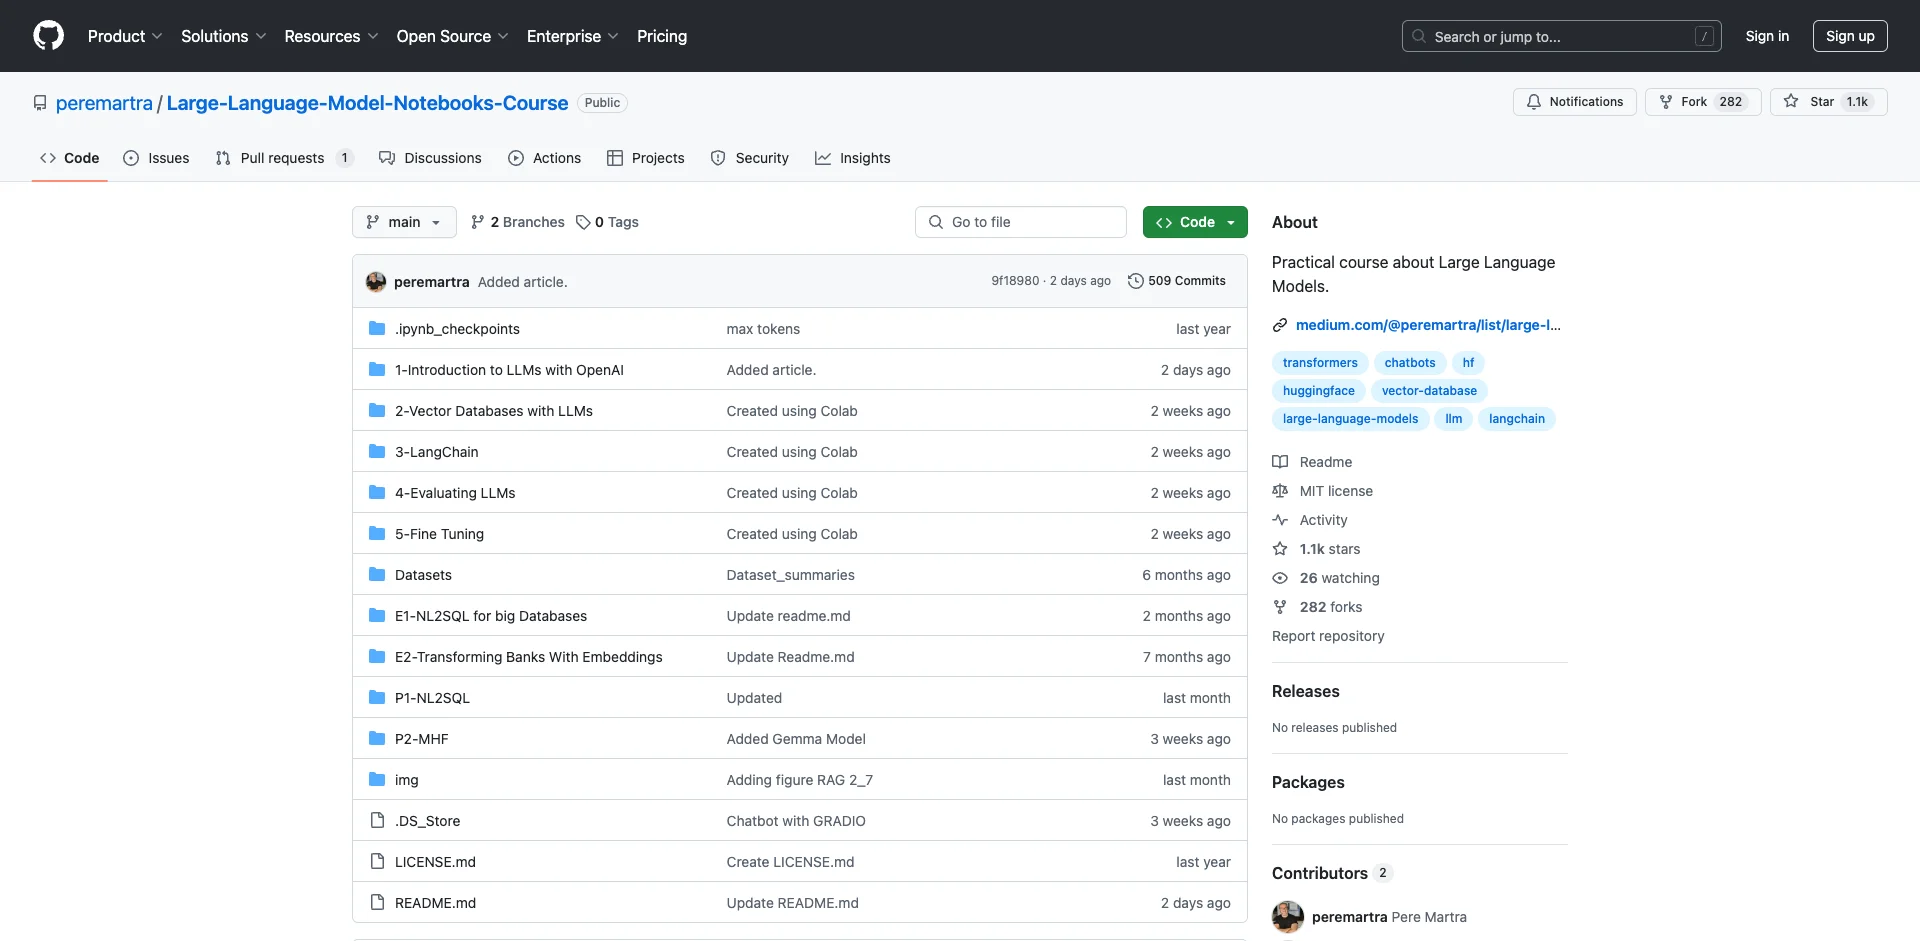Click the notifications bell icon

(x=1533, y=102)
